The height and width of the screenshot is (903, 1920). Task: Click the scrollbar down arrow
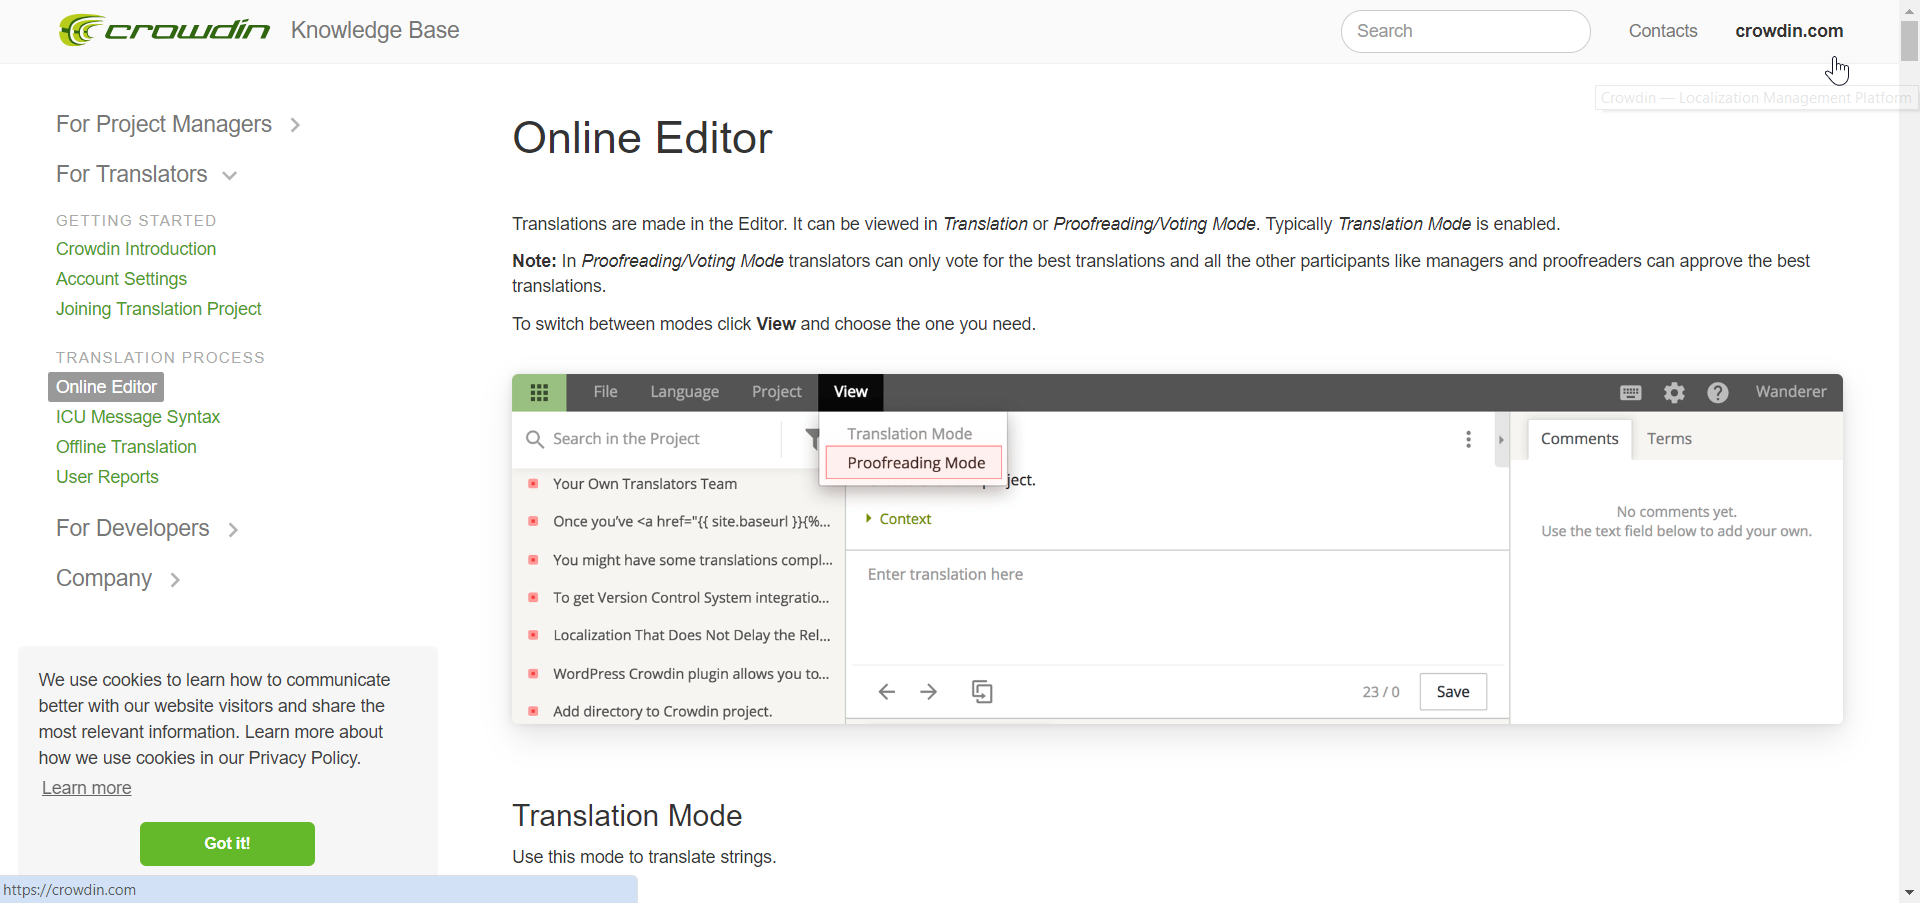click(x=1909, y=892)
